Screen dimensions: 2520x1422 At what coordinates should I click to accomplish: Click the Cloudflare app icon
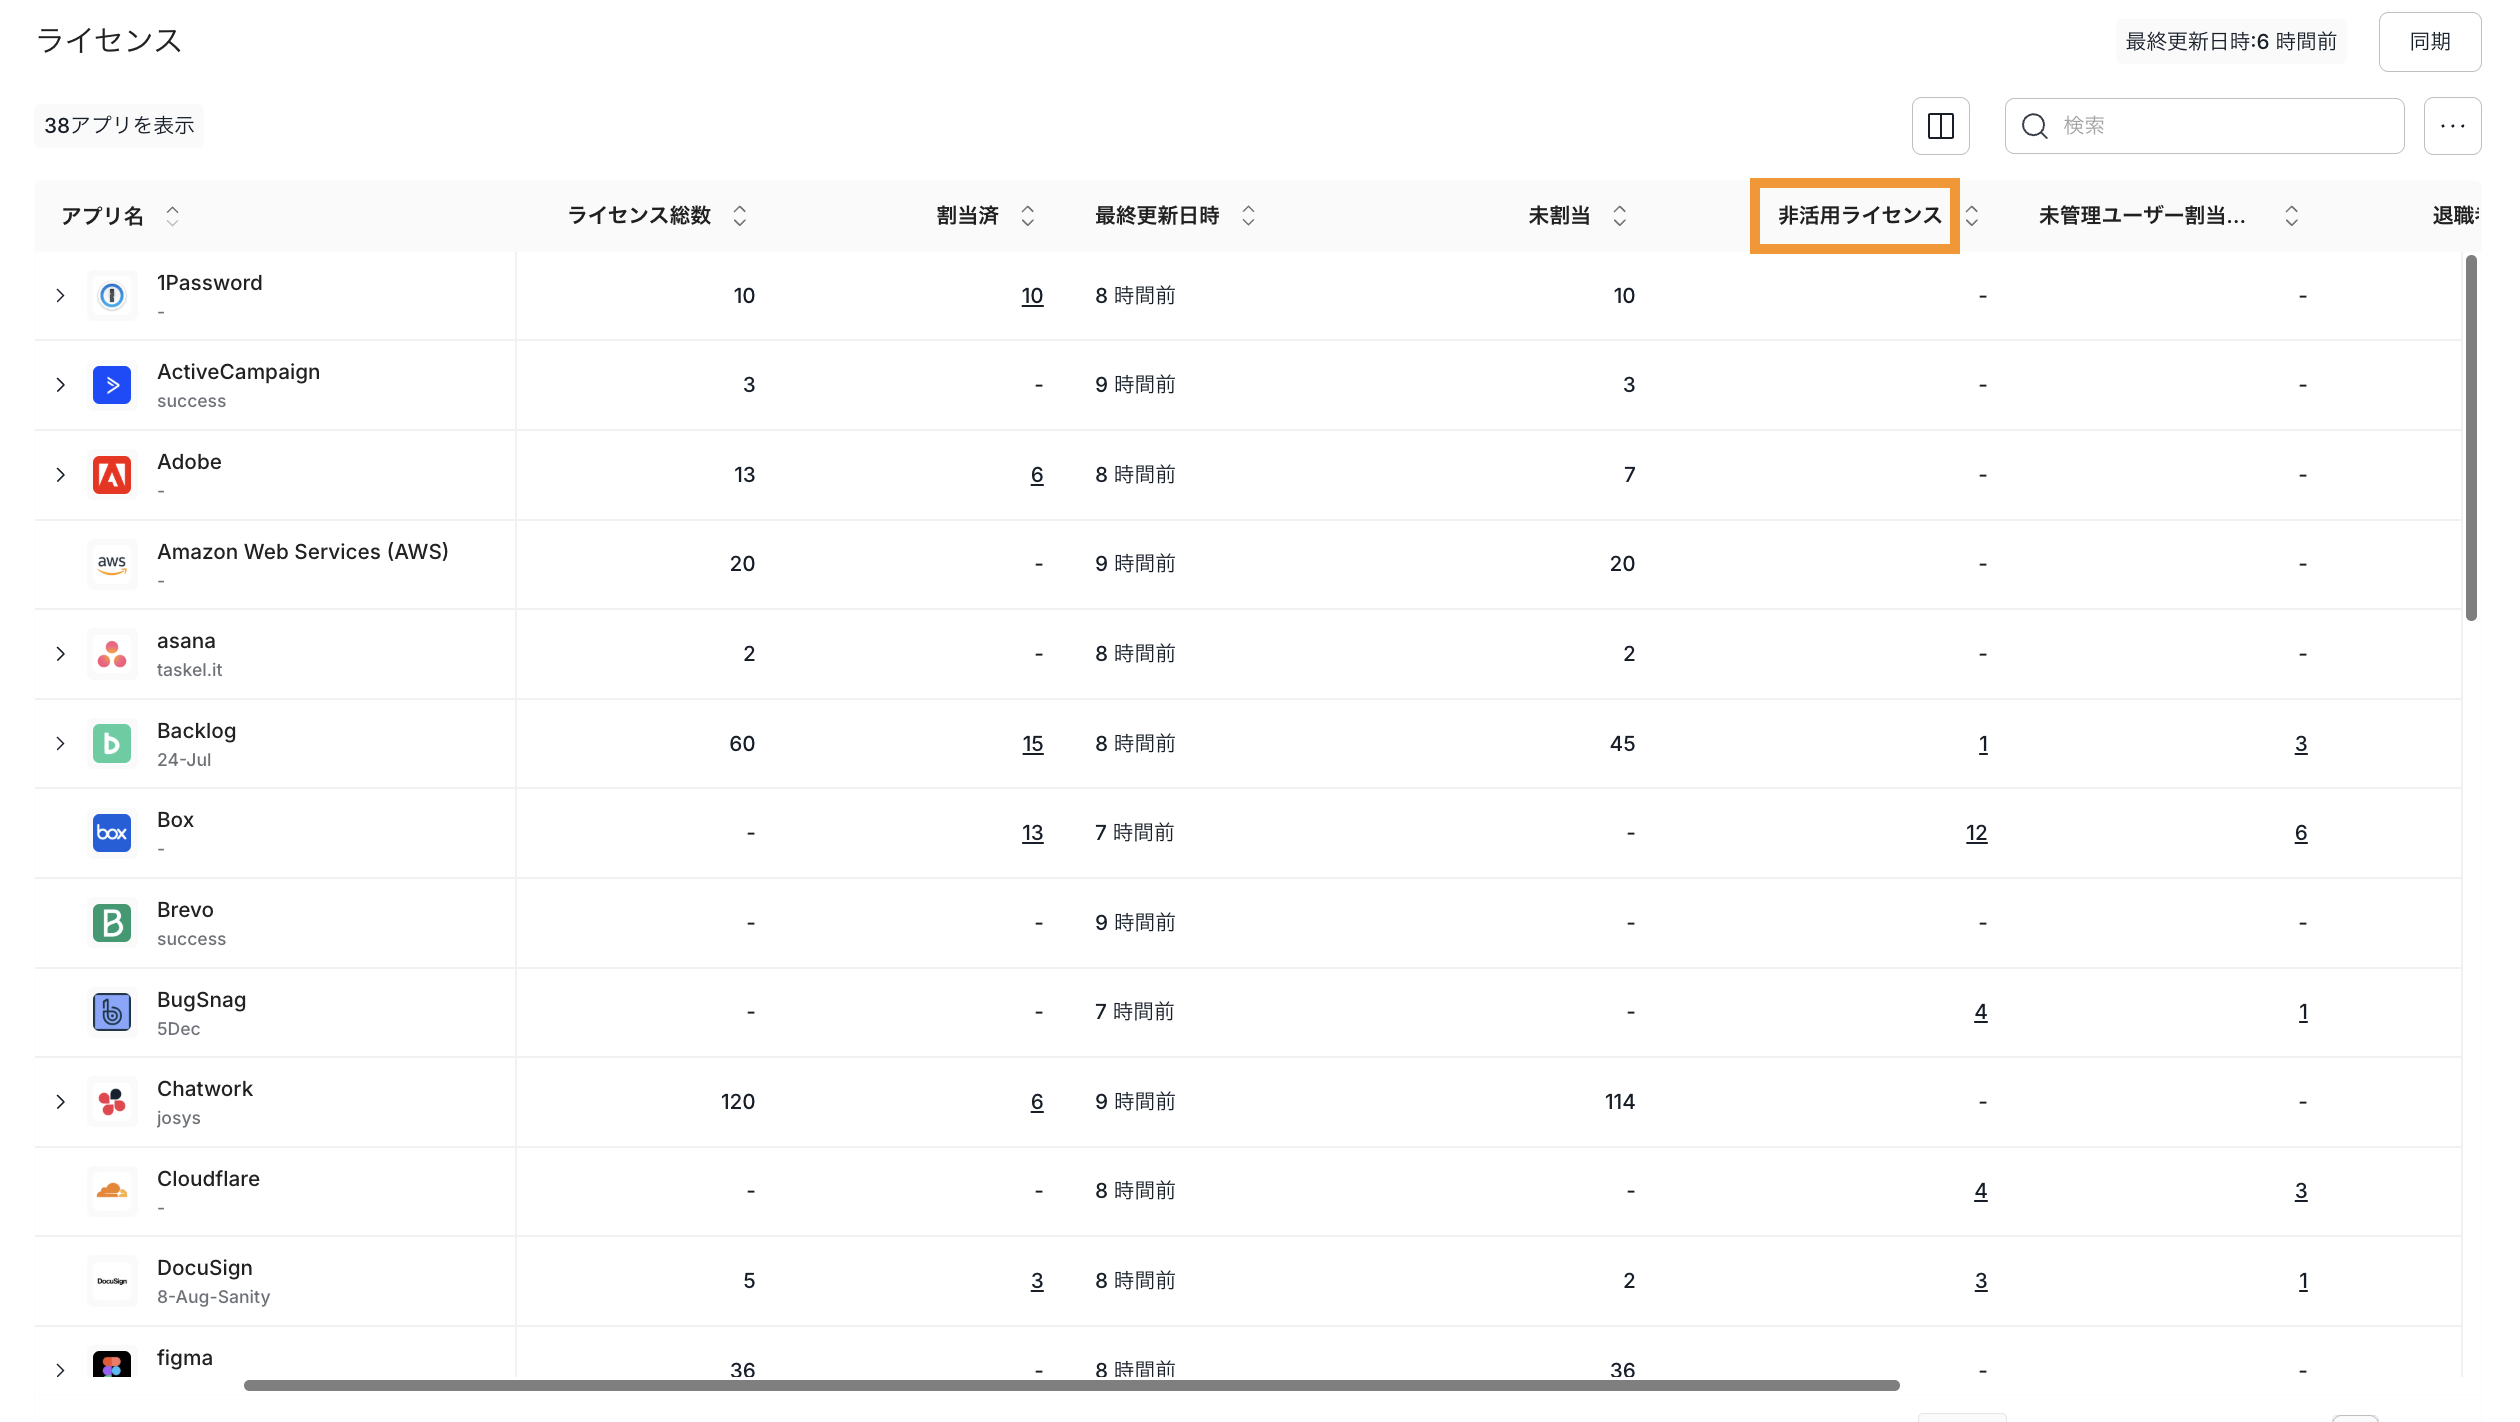[x=112, y=1191]
